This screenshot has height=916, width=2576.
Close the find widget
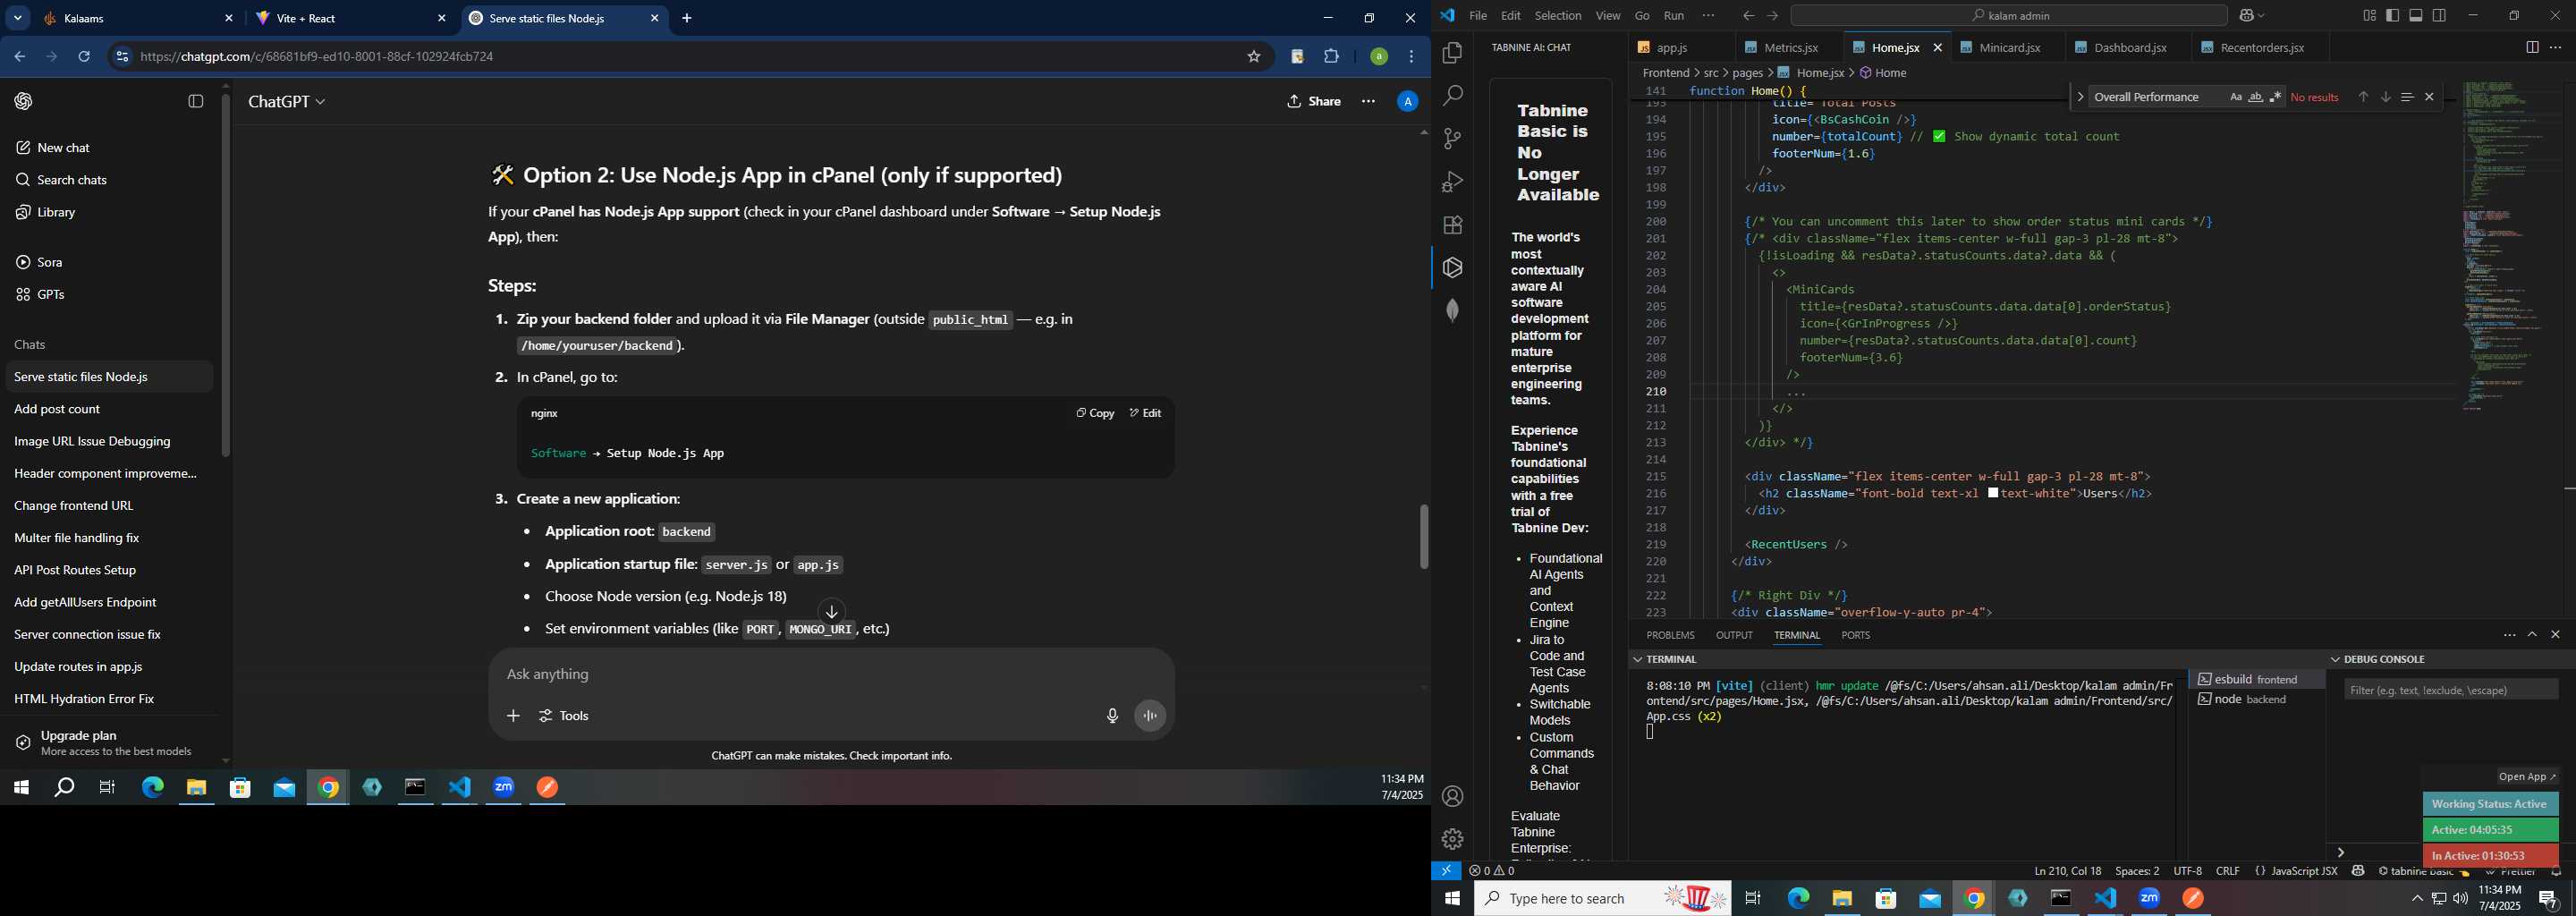2429,97
